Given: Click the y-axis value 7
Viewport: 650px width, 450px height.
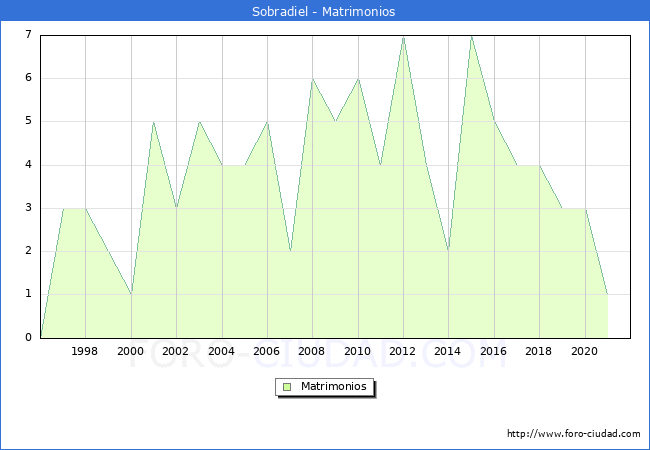Looking at the screenshot, I should 28,34.
